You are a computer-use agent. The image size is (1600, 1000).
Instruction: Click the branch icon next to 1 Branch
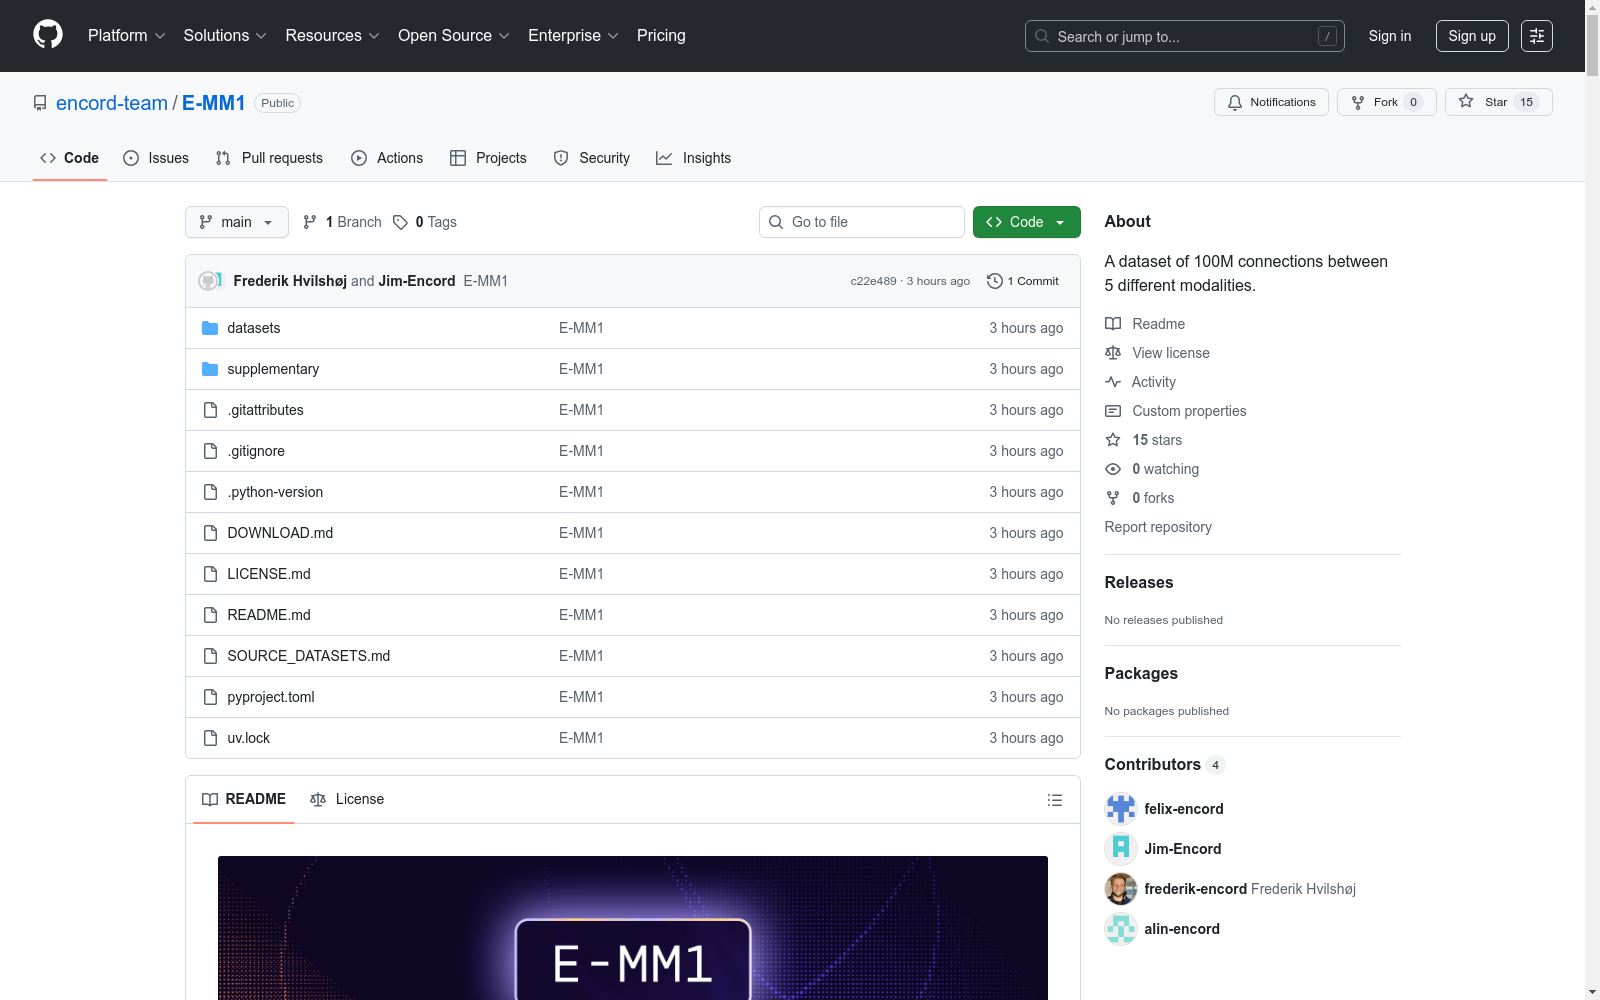[310, 222]
